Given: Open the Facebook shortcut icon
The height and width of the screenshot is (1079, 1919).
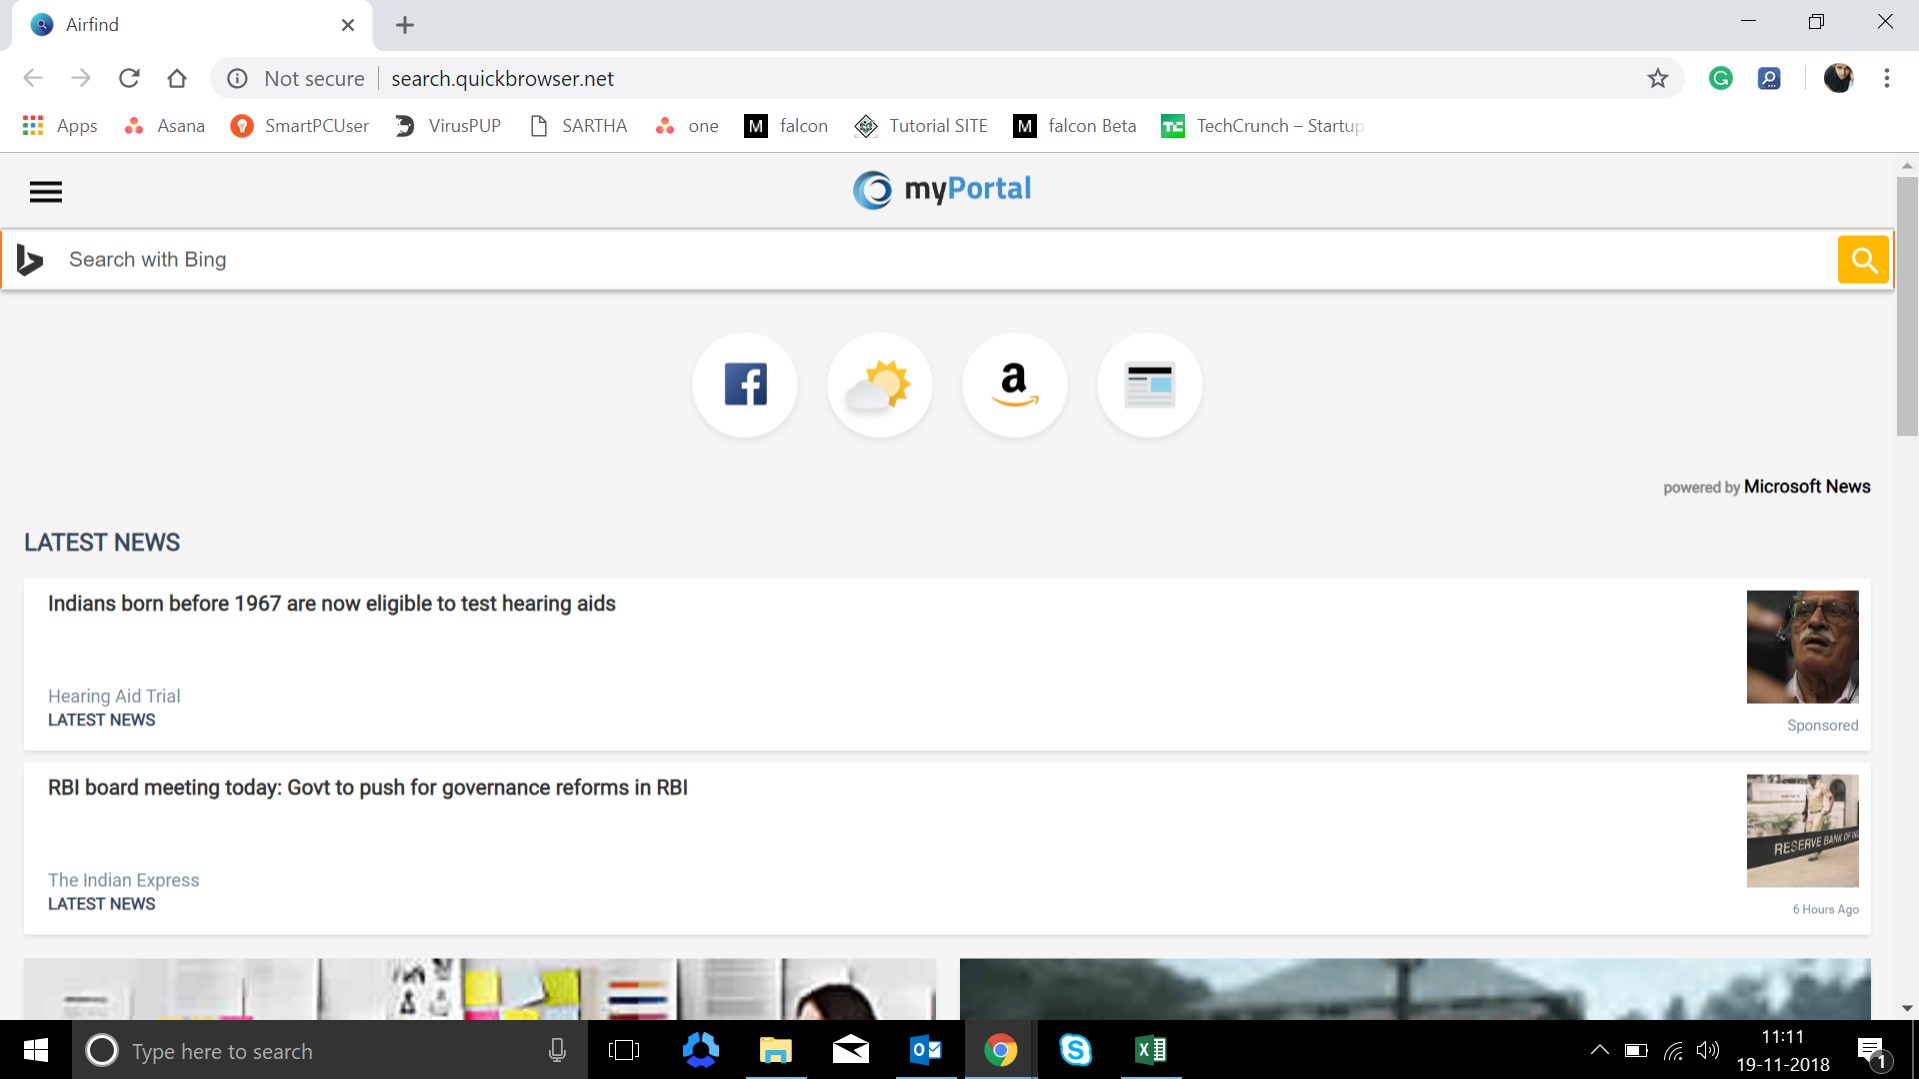Looking at the screenshot, I should [744, 385].
